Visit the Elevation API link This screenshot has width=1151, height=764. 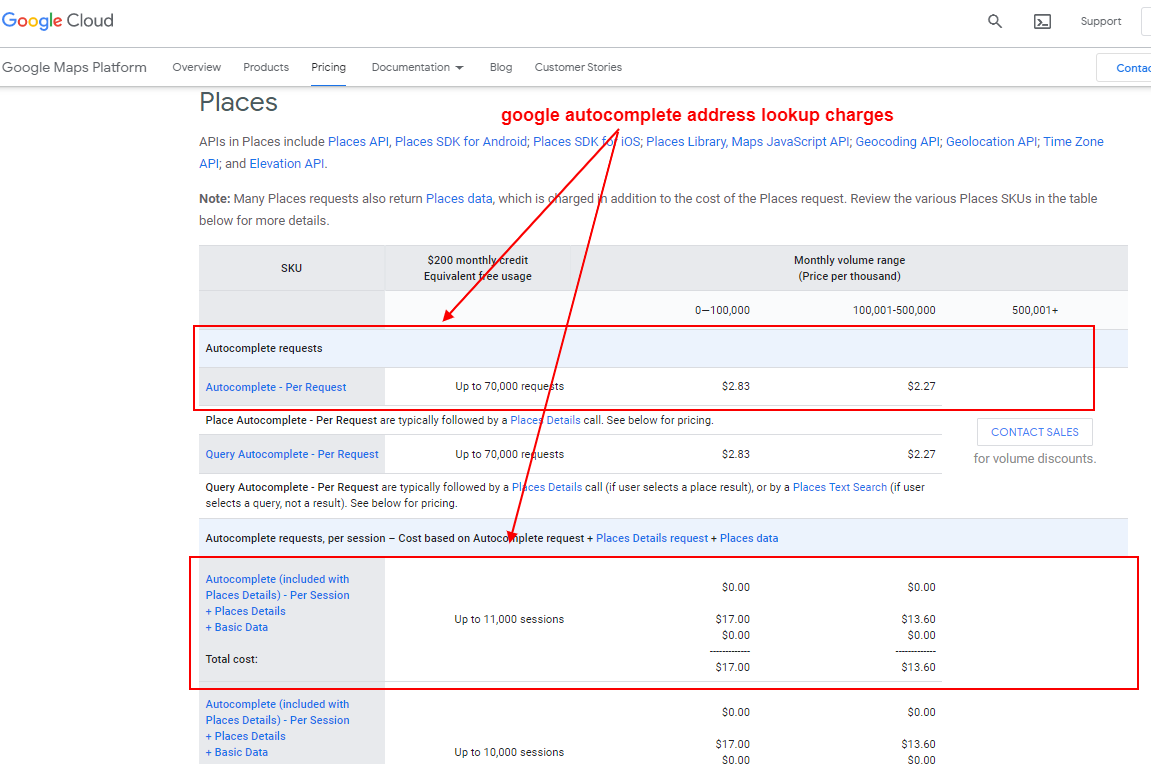tap(286, 163)
